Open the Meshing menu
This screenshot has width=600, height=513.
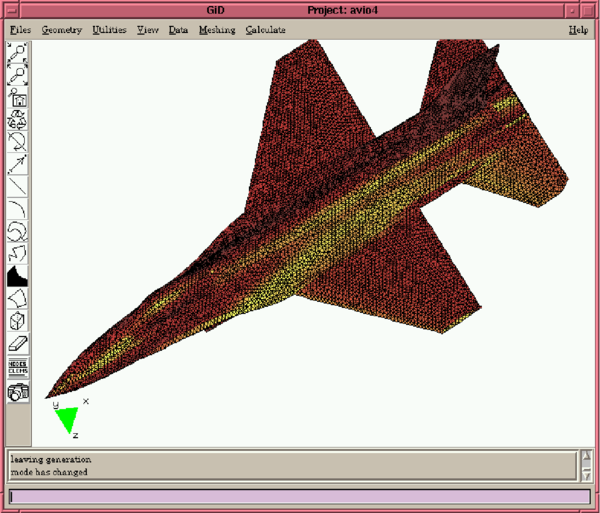point(217,30)
